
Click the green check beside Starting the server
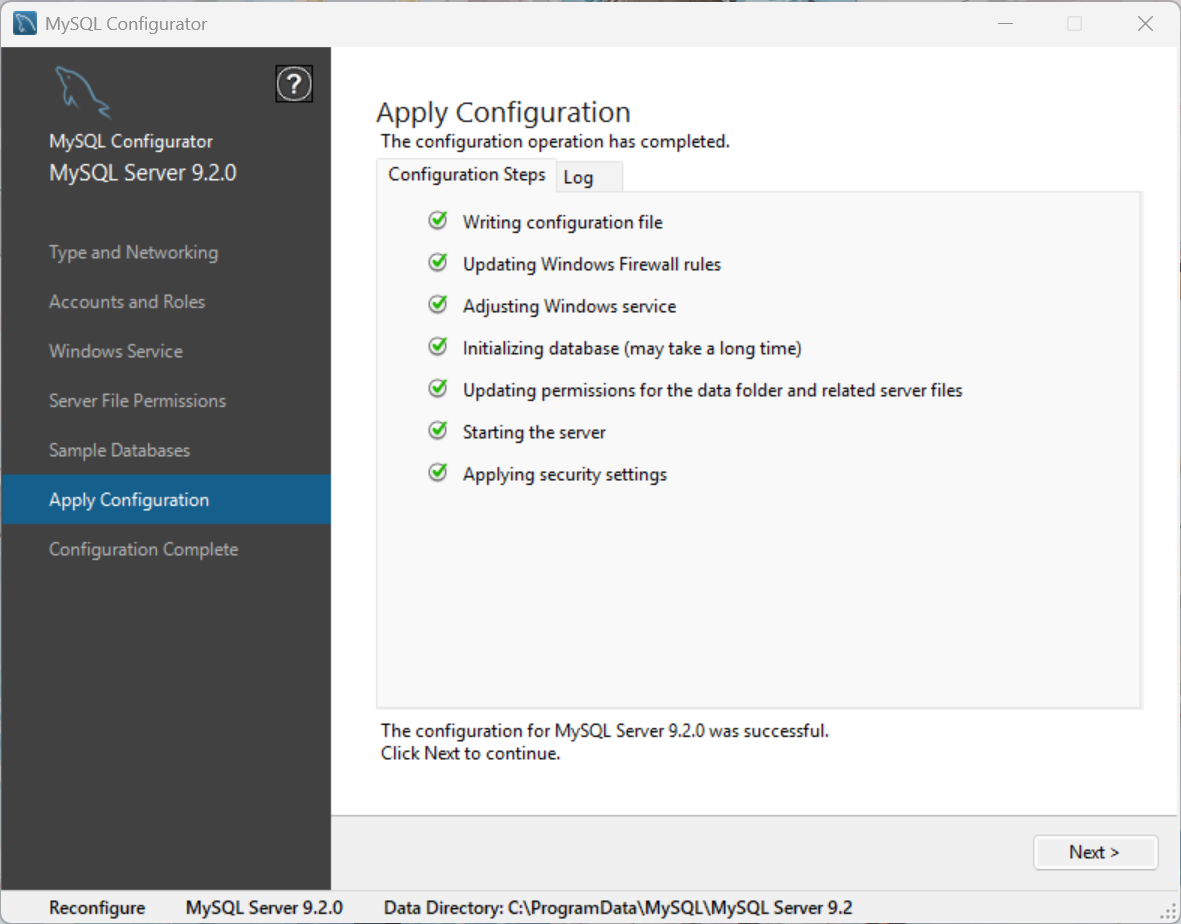[438, 431]
